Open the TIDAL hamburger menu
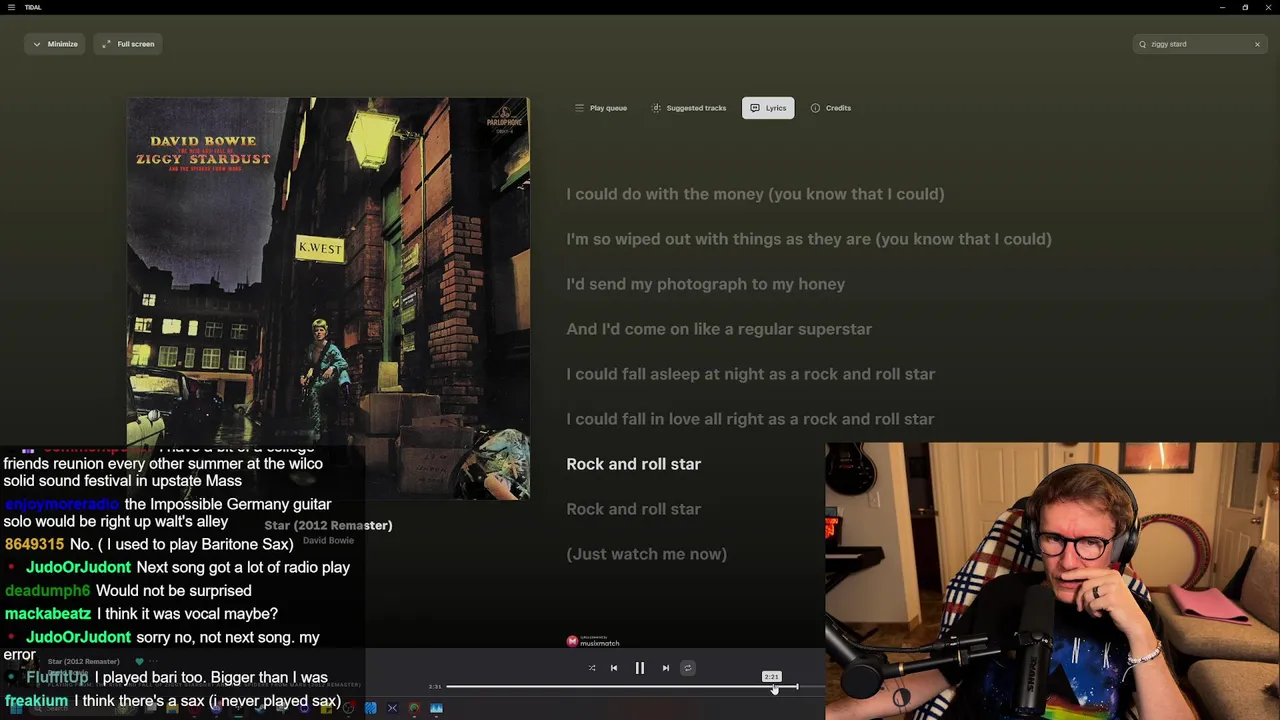 11,7
